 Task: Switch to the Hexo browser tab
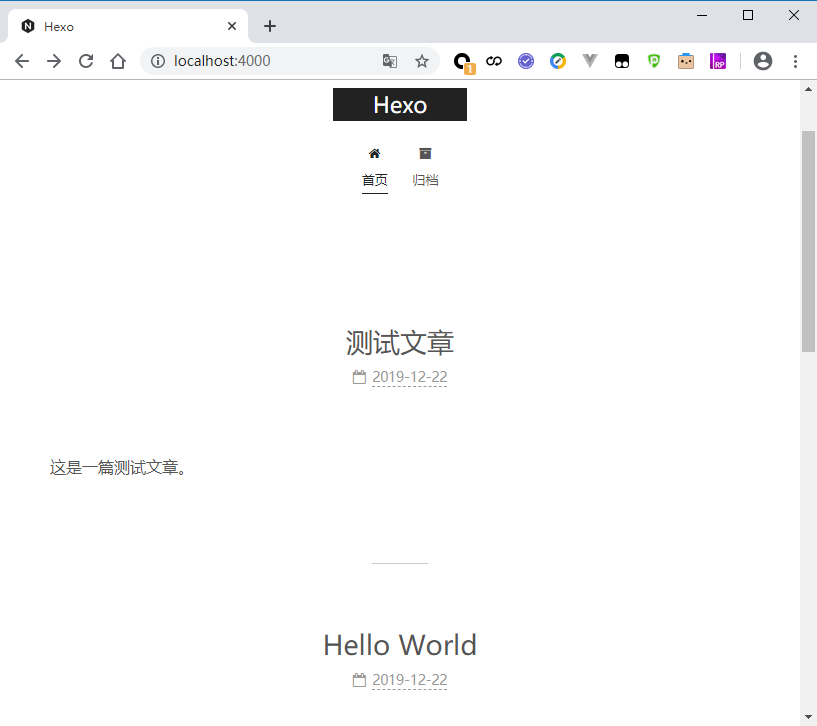[x=120, y=26]
